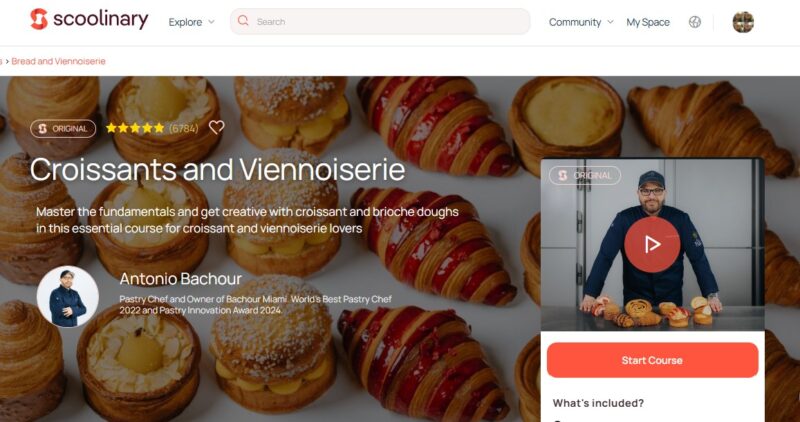Click the five-star rating
Image resolution: width=800 pixels, height=422 pixels.
135,128
